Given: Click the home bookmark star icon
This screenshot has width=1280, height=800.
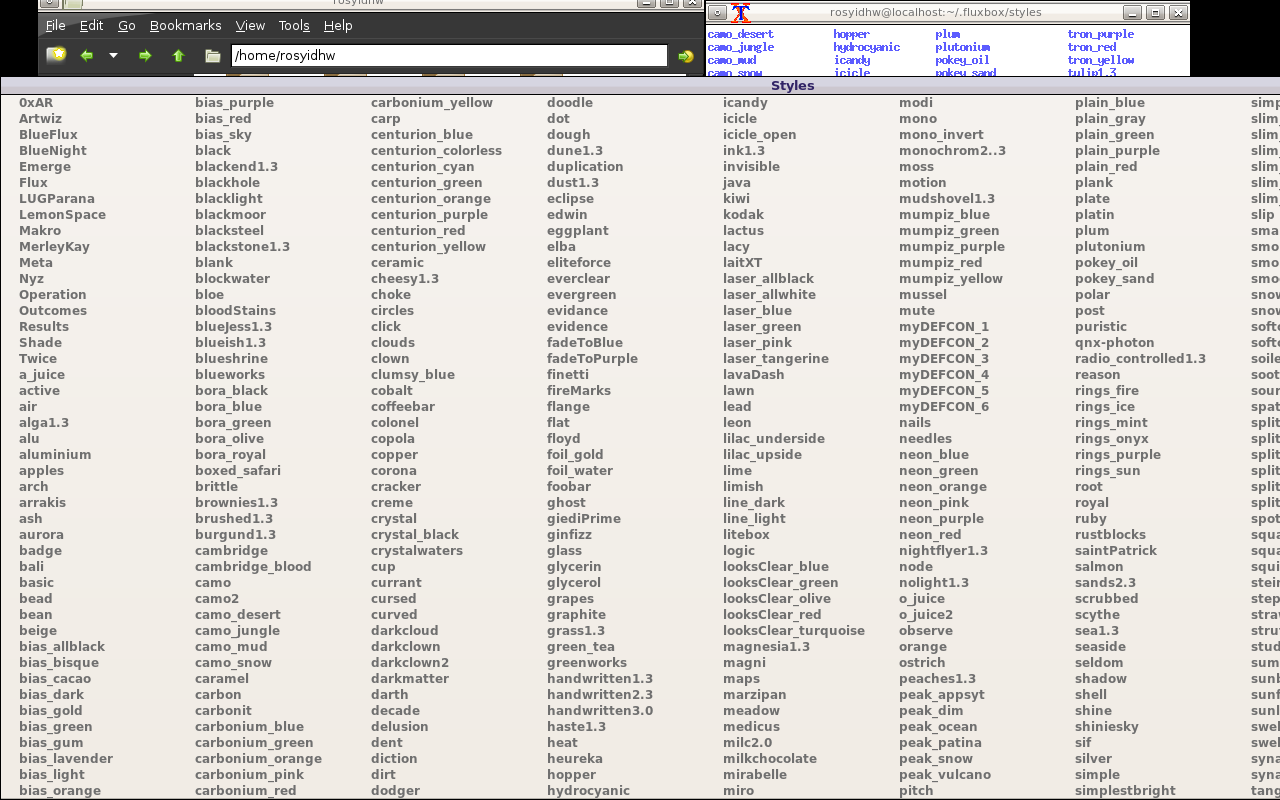Looking at the screenshot, I should (x=56, y=55).
